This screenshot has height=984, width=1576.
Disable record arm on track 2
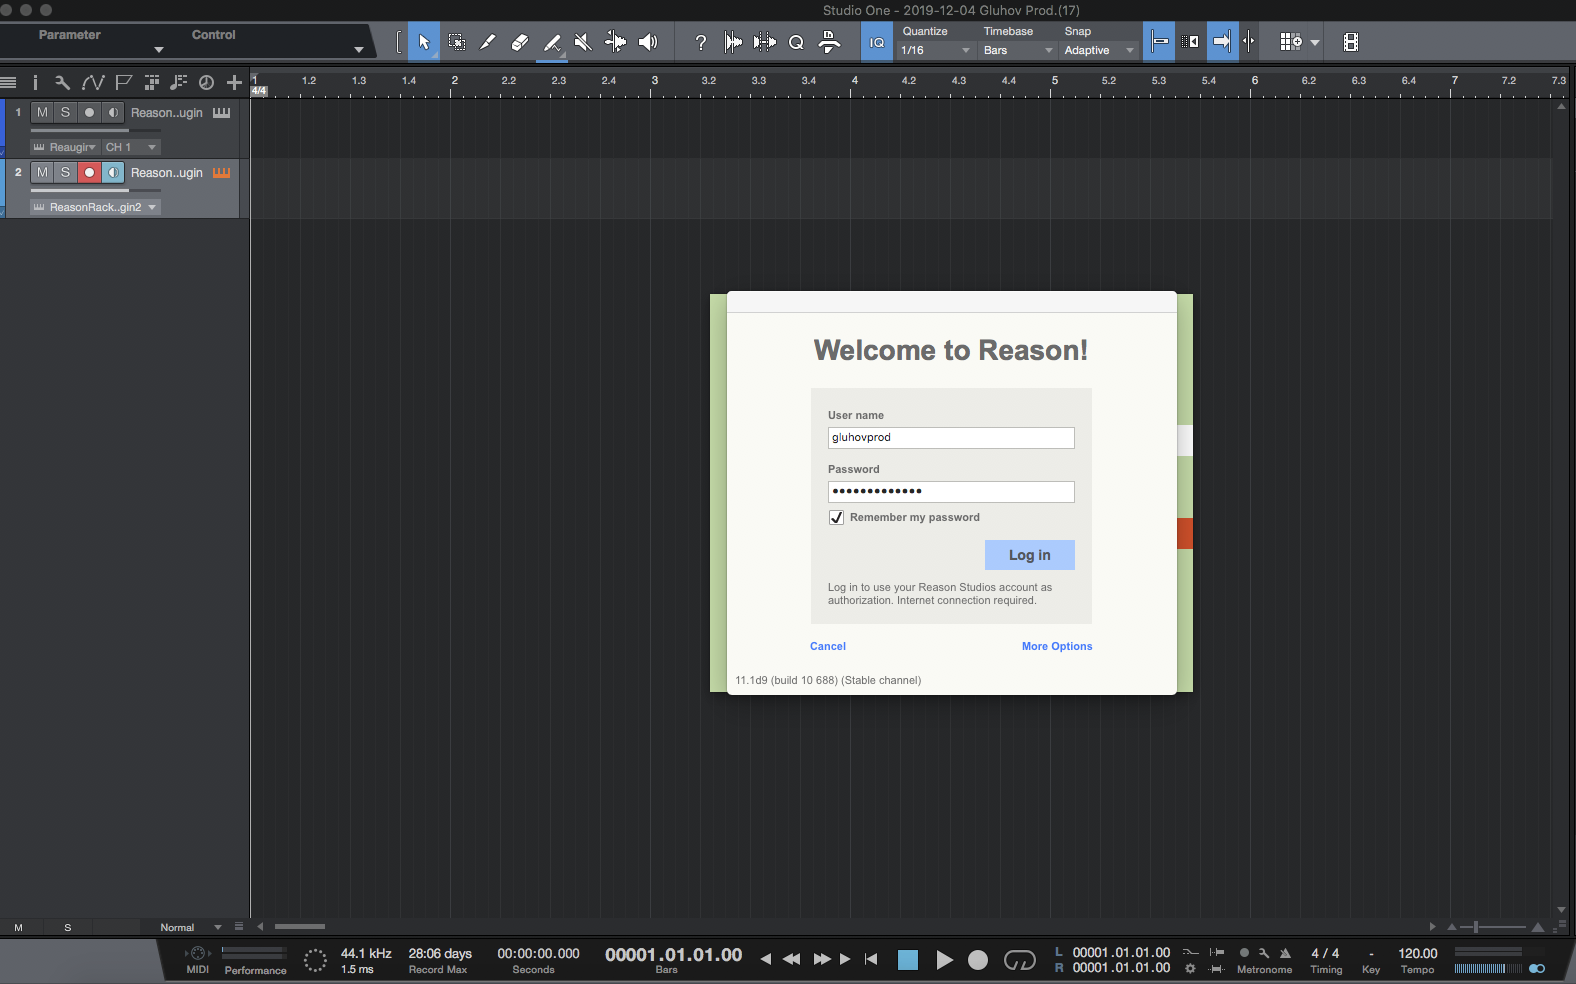[89, 173]
